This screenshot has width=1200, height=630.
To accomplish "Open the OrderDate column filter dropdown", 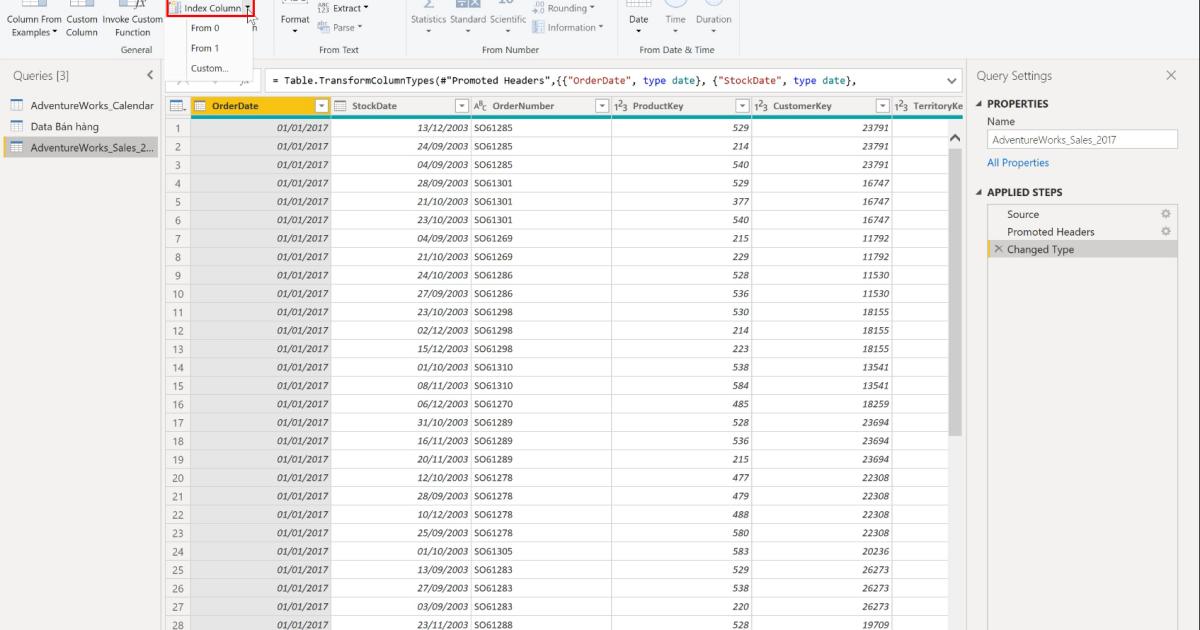I will (324, 105).
